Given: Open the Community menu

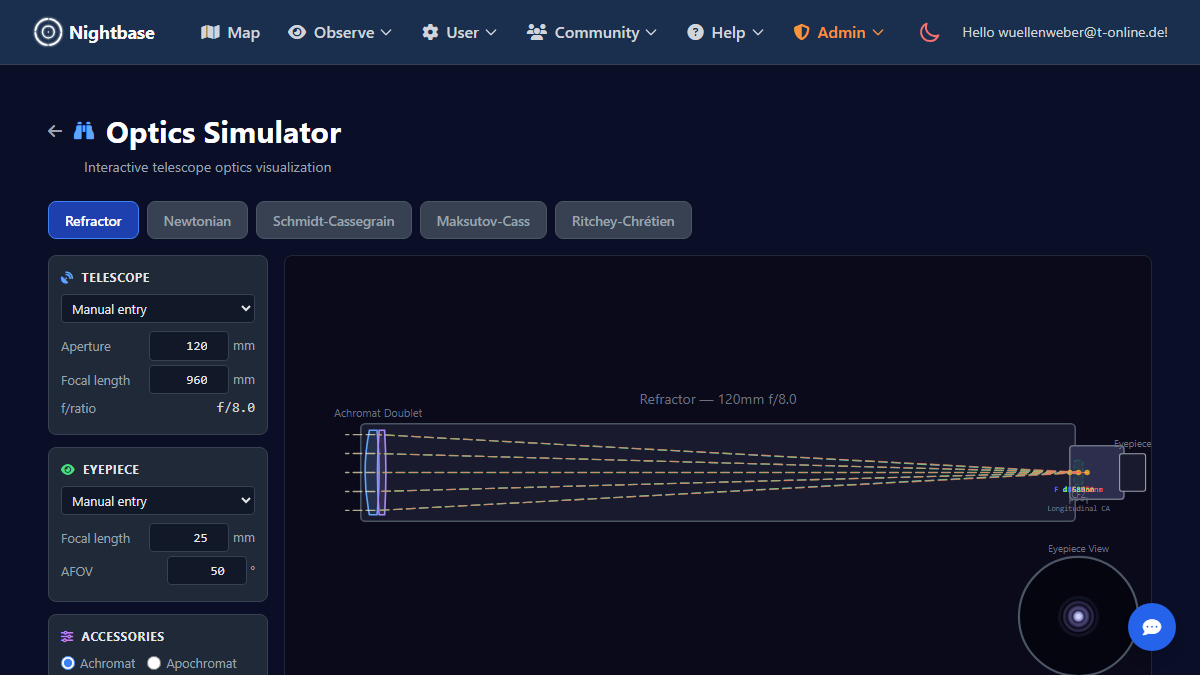Looking at the screenshot, I should coord(591,32).
